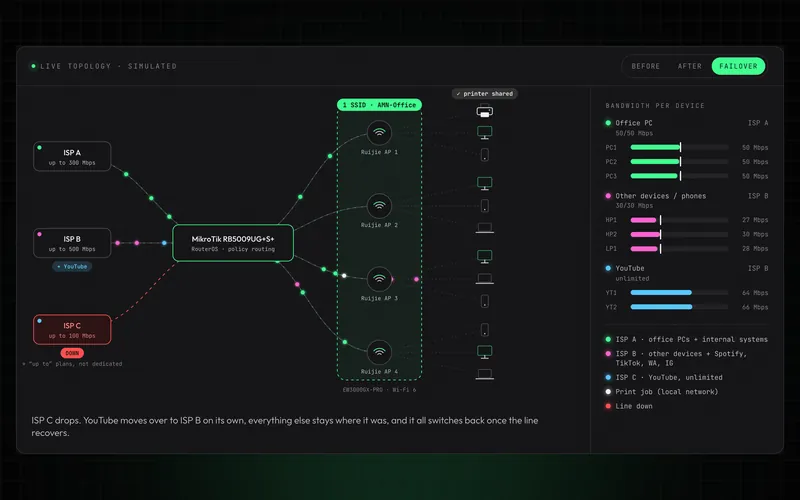800x500 pixels.
Task: Select the FAILOVER view
Action: point(738,66)
